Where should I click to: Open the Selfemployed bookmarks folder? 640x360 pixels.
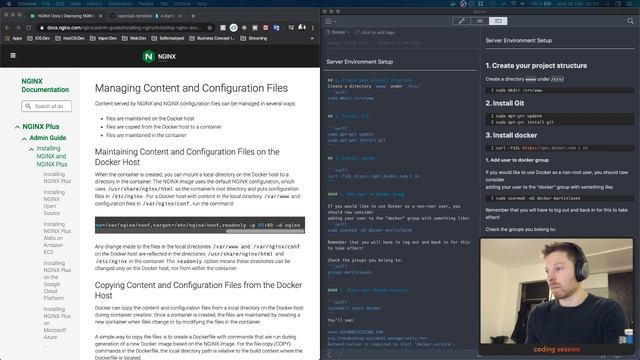pos(168,38)
